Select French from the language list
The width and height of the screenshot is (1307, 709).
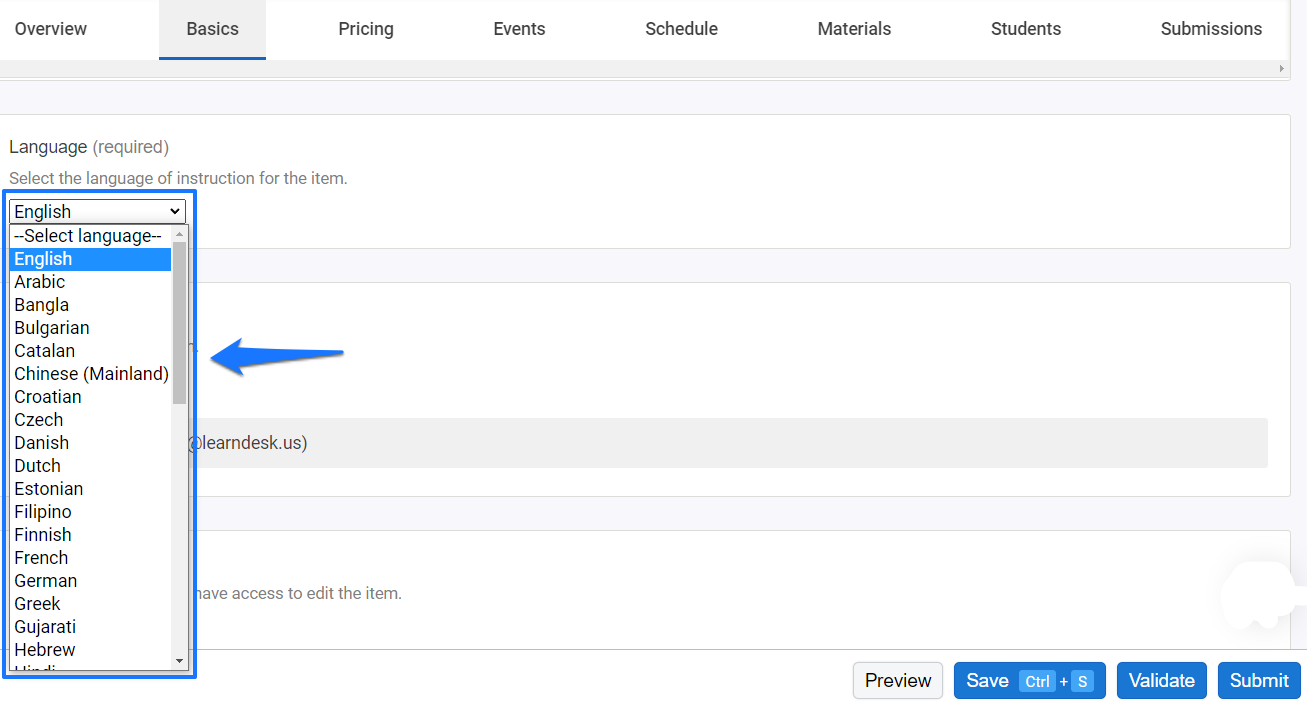41,557
